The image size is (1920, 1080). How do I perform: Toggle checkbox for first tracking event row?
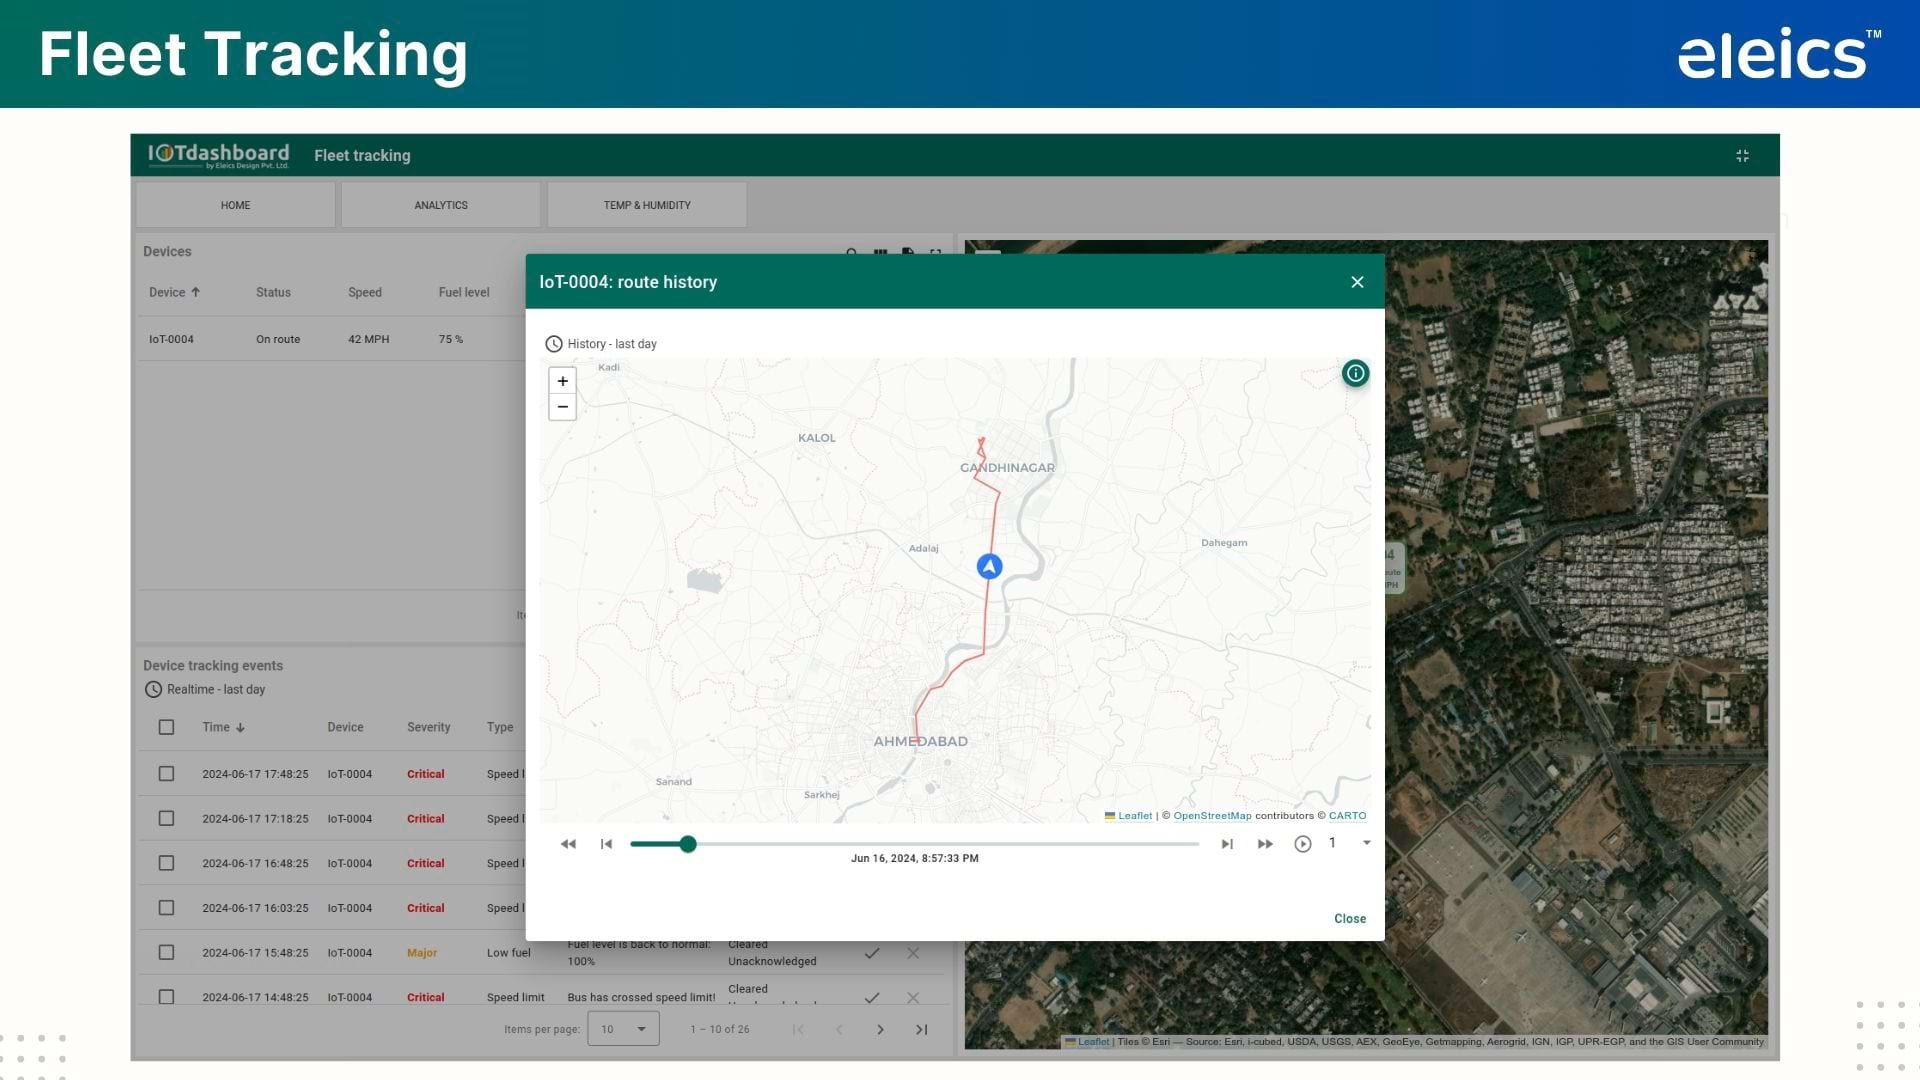coord(166,774)
